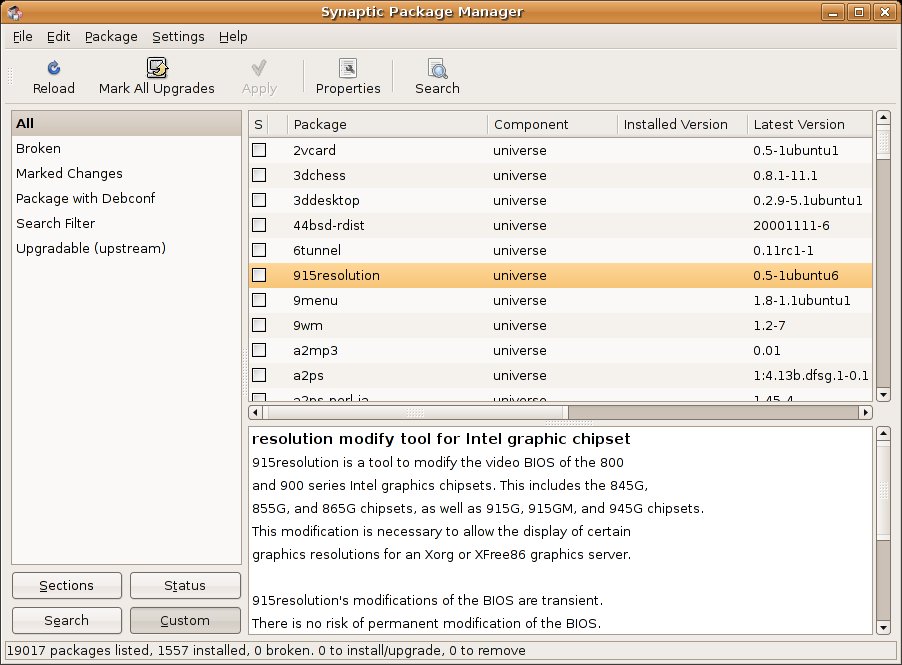Select Upgradable (upstream) filter
902x665 pixels.
[126, 249]
